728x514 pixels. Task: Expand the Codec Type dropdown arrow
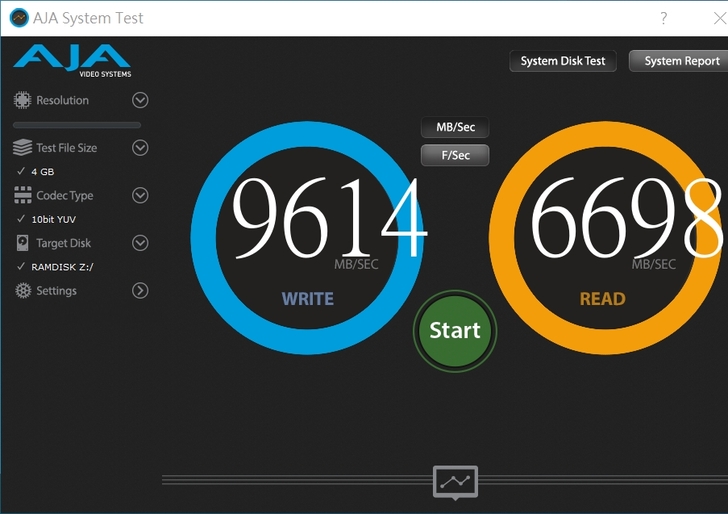coord(140,195)
